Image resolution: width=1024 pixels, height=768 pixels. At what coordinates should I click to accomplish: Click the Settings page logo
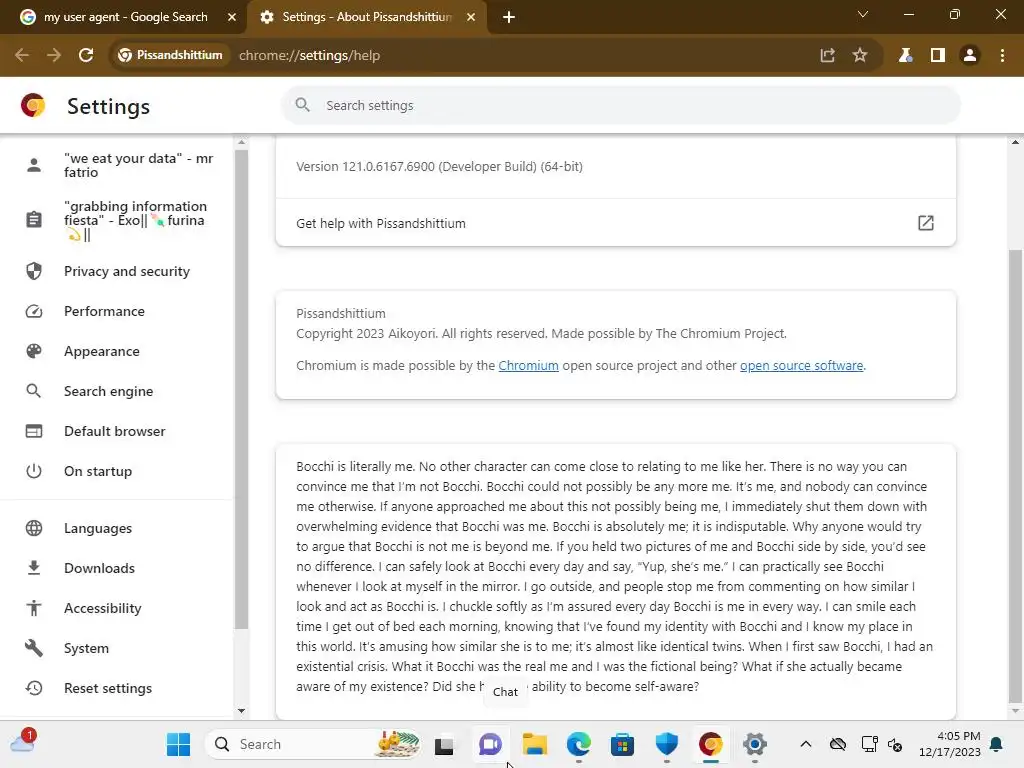(33, 105)
